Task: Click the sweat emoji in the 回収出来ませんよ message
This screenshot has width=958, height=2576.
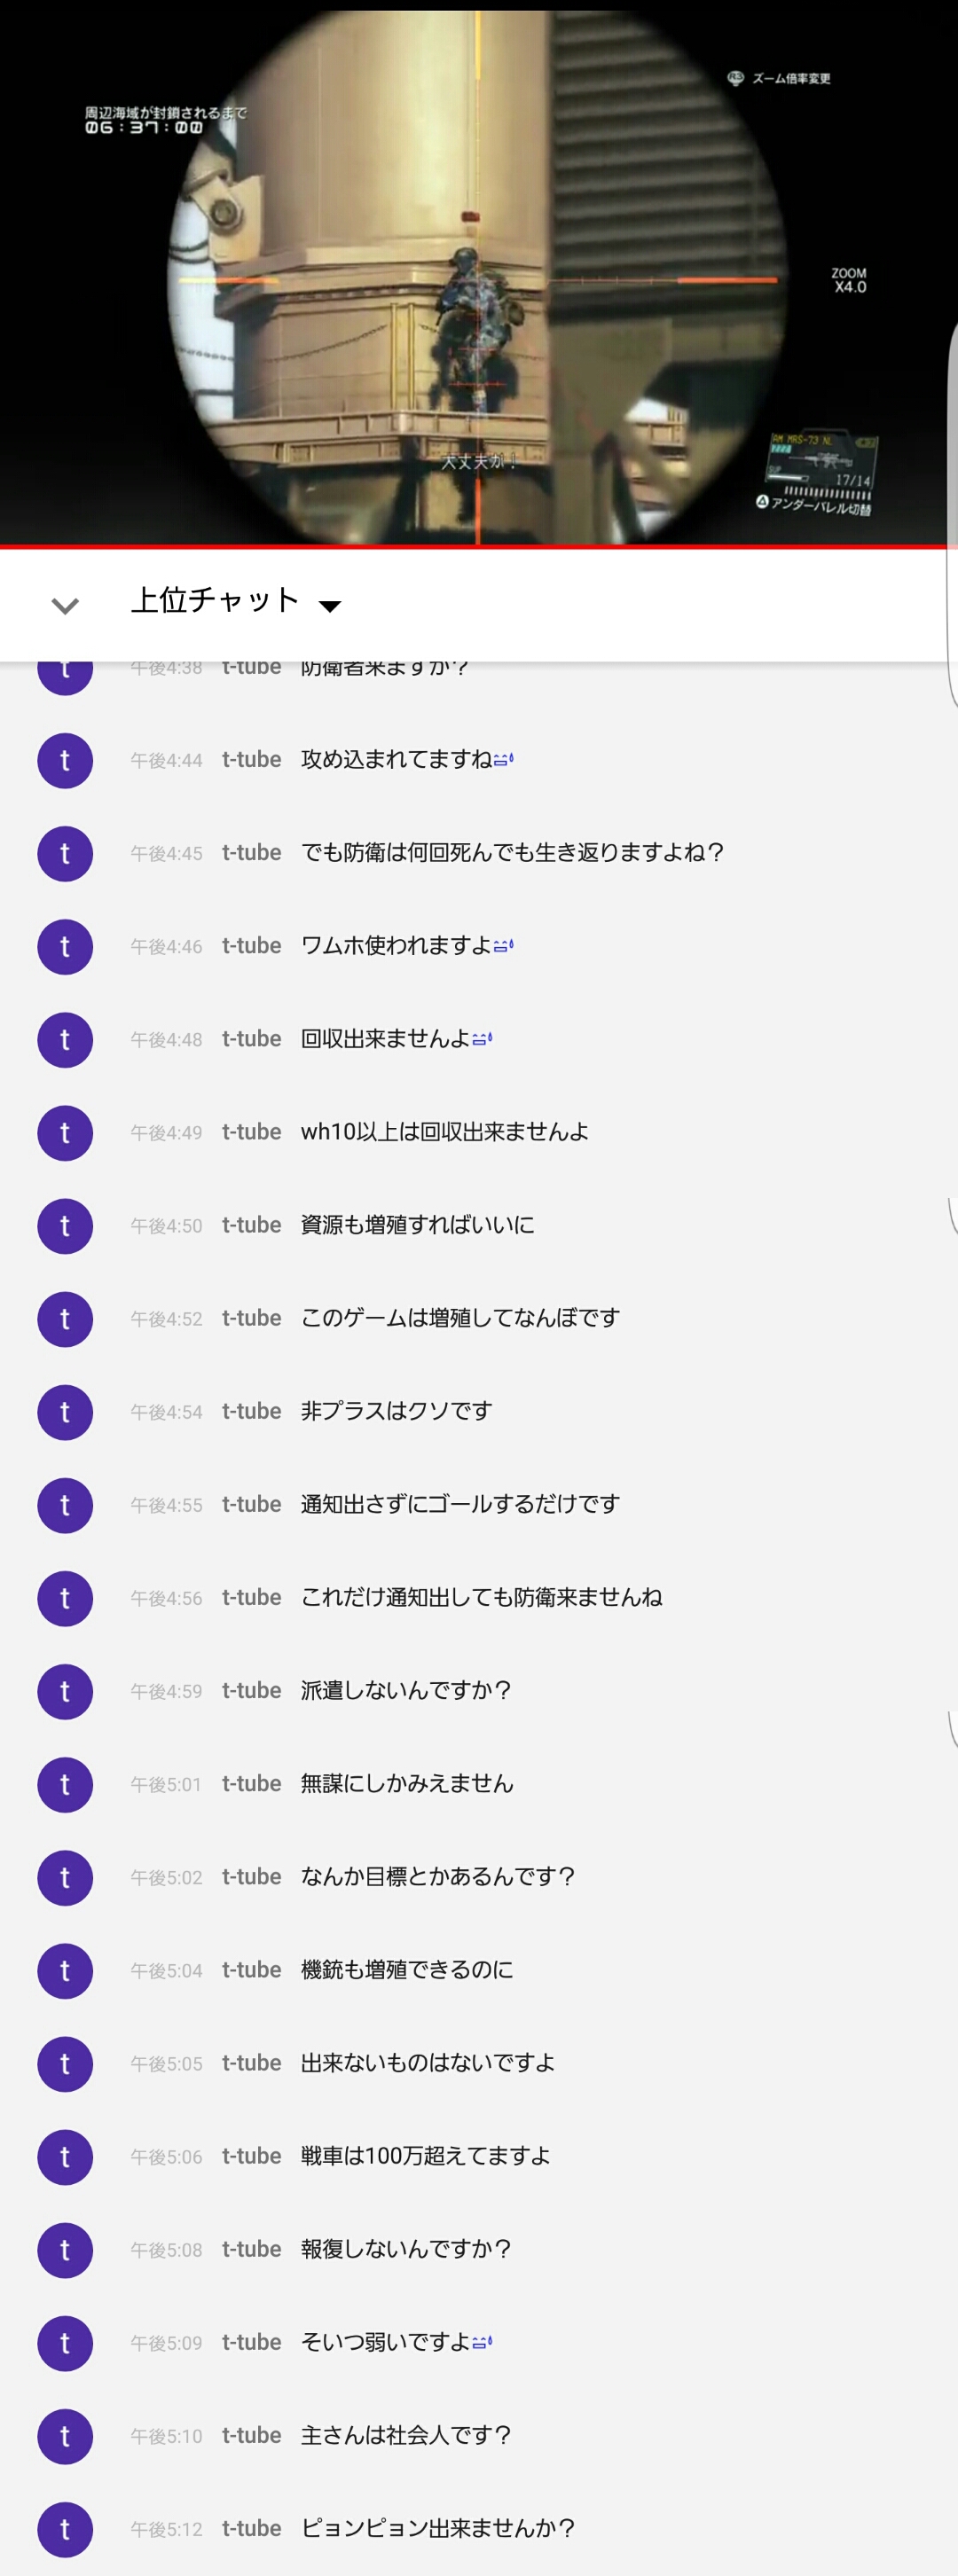Action: [482, 1039]
